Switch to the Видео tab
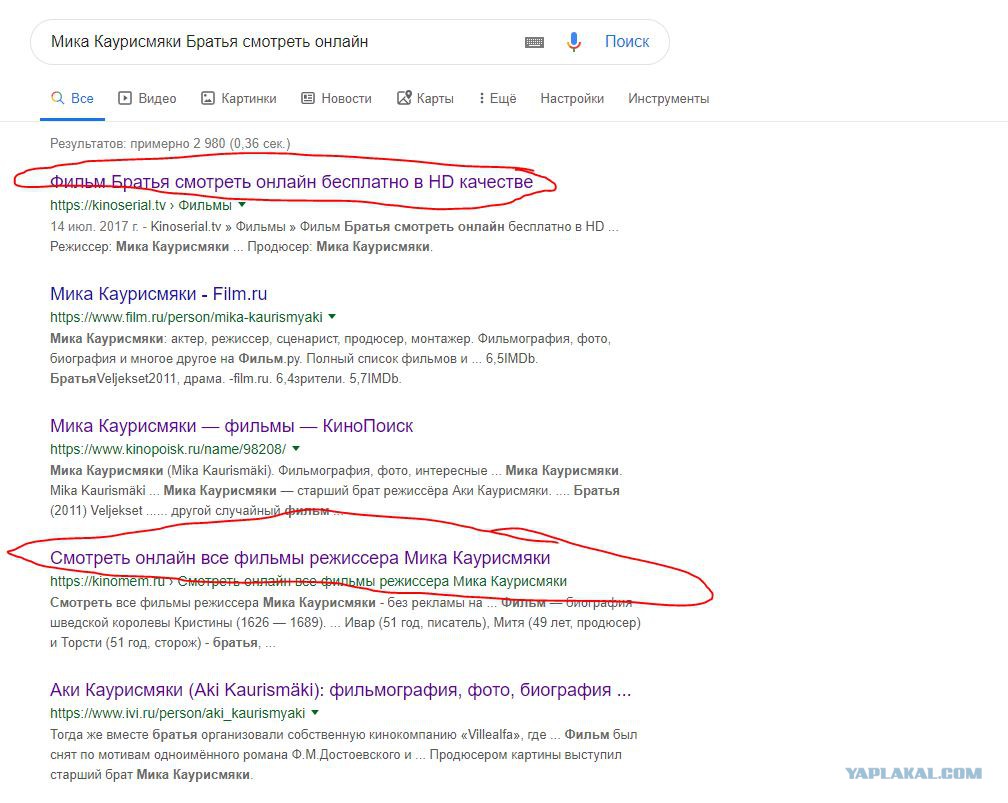 [147, 98]
